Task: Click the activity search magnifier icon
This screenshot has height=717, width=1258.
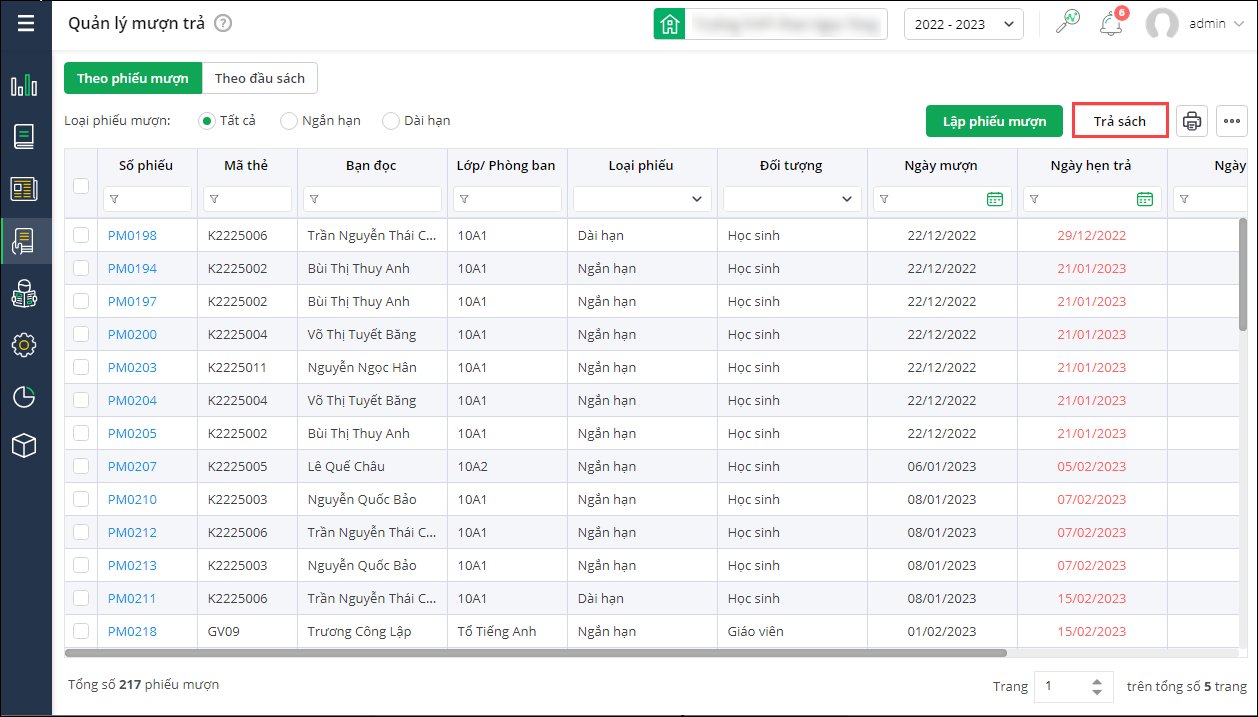Action: (x=1068, y=23)
